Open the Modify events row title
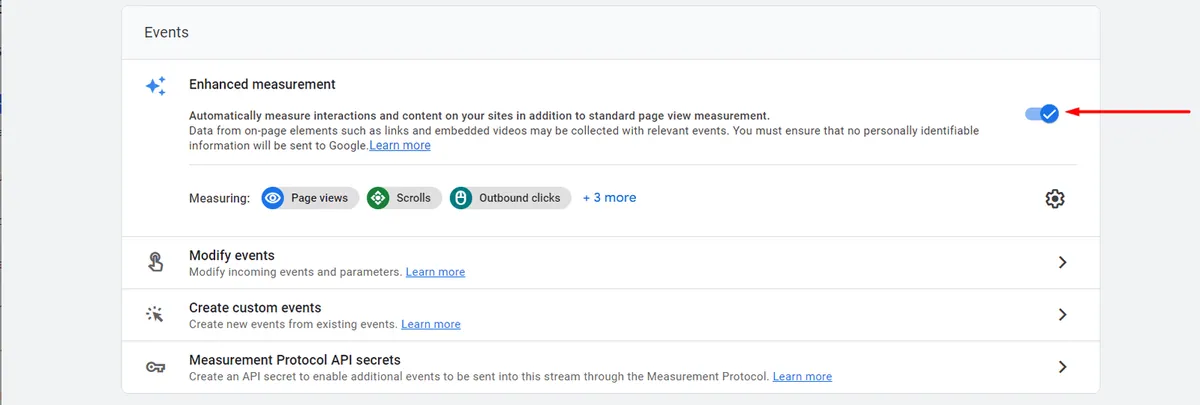The image size is (1200, 405). click(x=232, y=255)
